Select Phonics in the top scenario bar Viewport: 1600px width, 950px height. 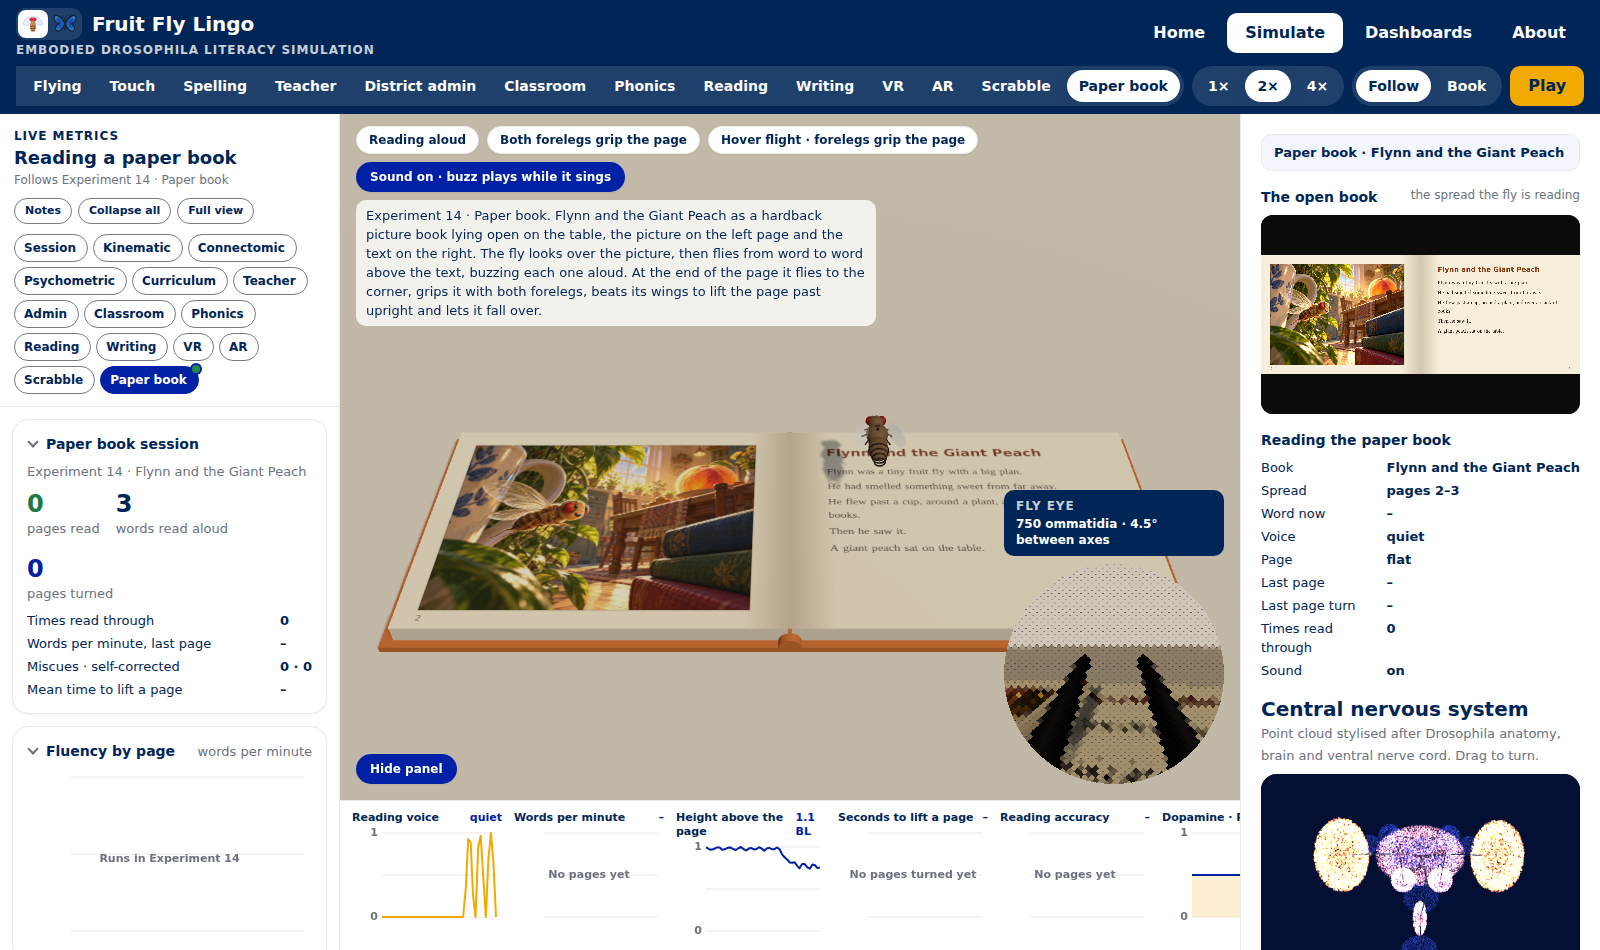pyautogui.click(x=645, y=86)
